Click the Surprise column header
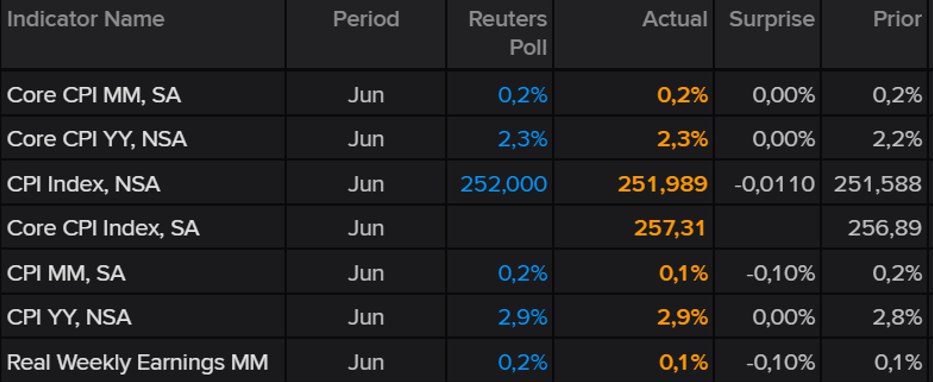This screenshot has width=933, height=382. coord(772,20)
